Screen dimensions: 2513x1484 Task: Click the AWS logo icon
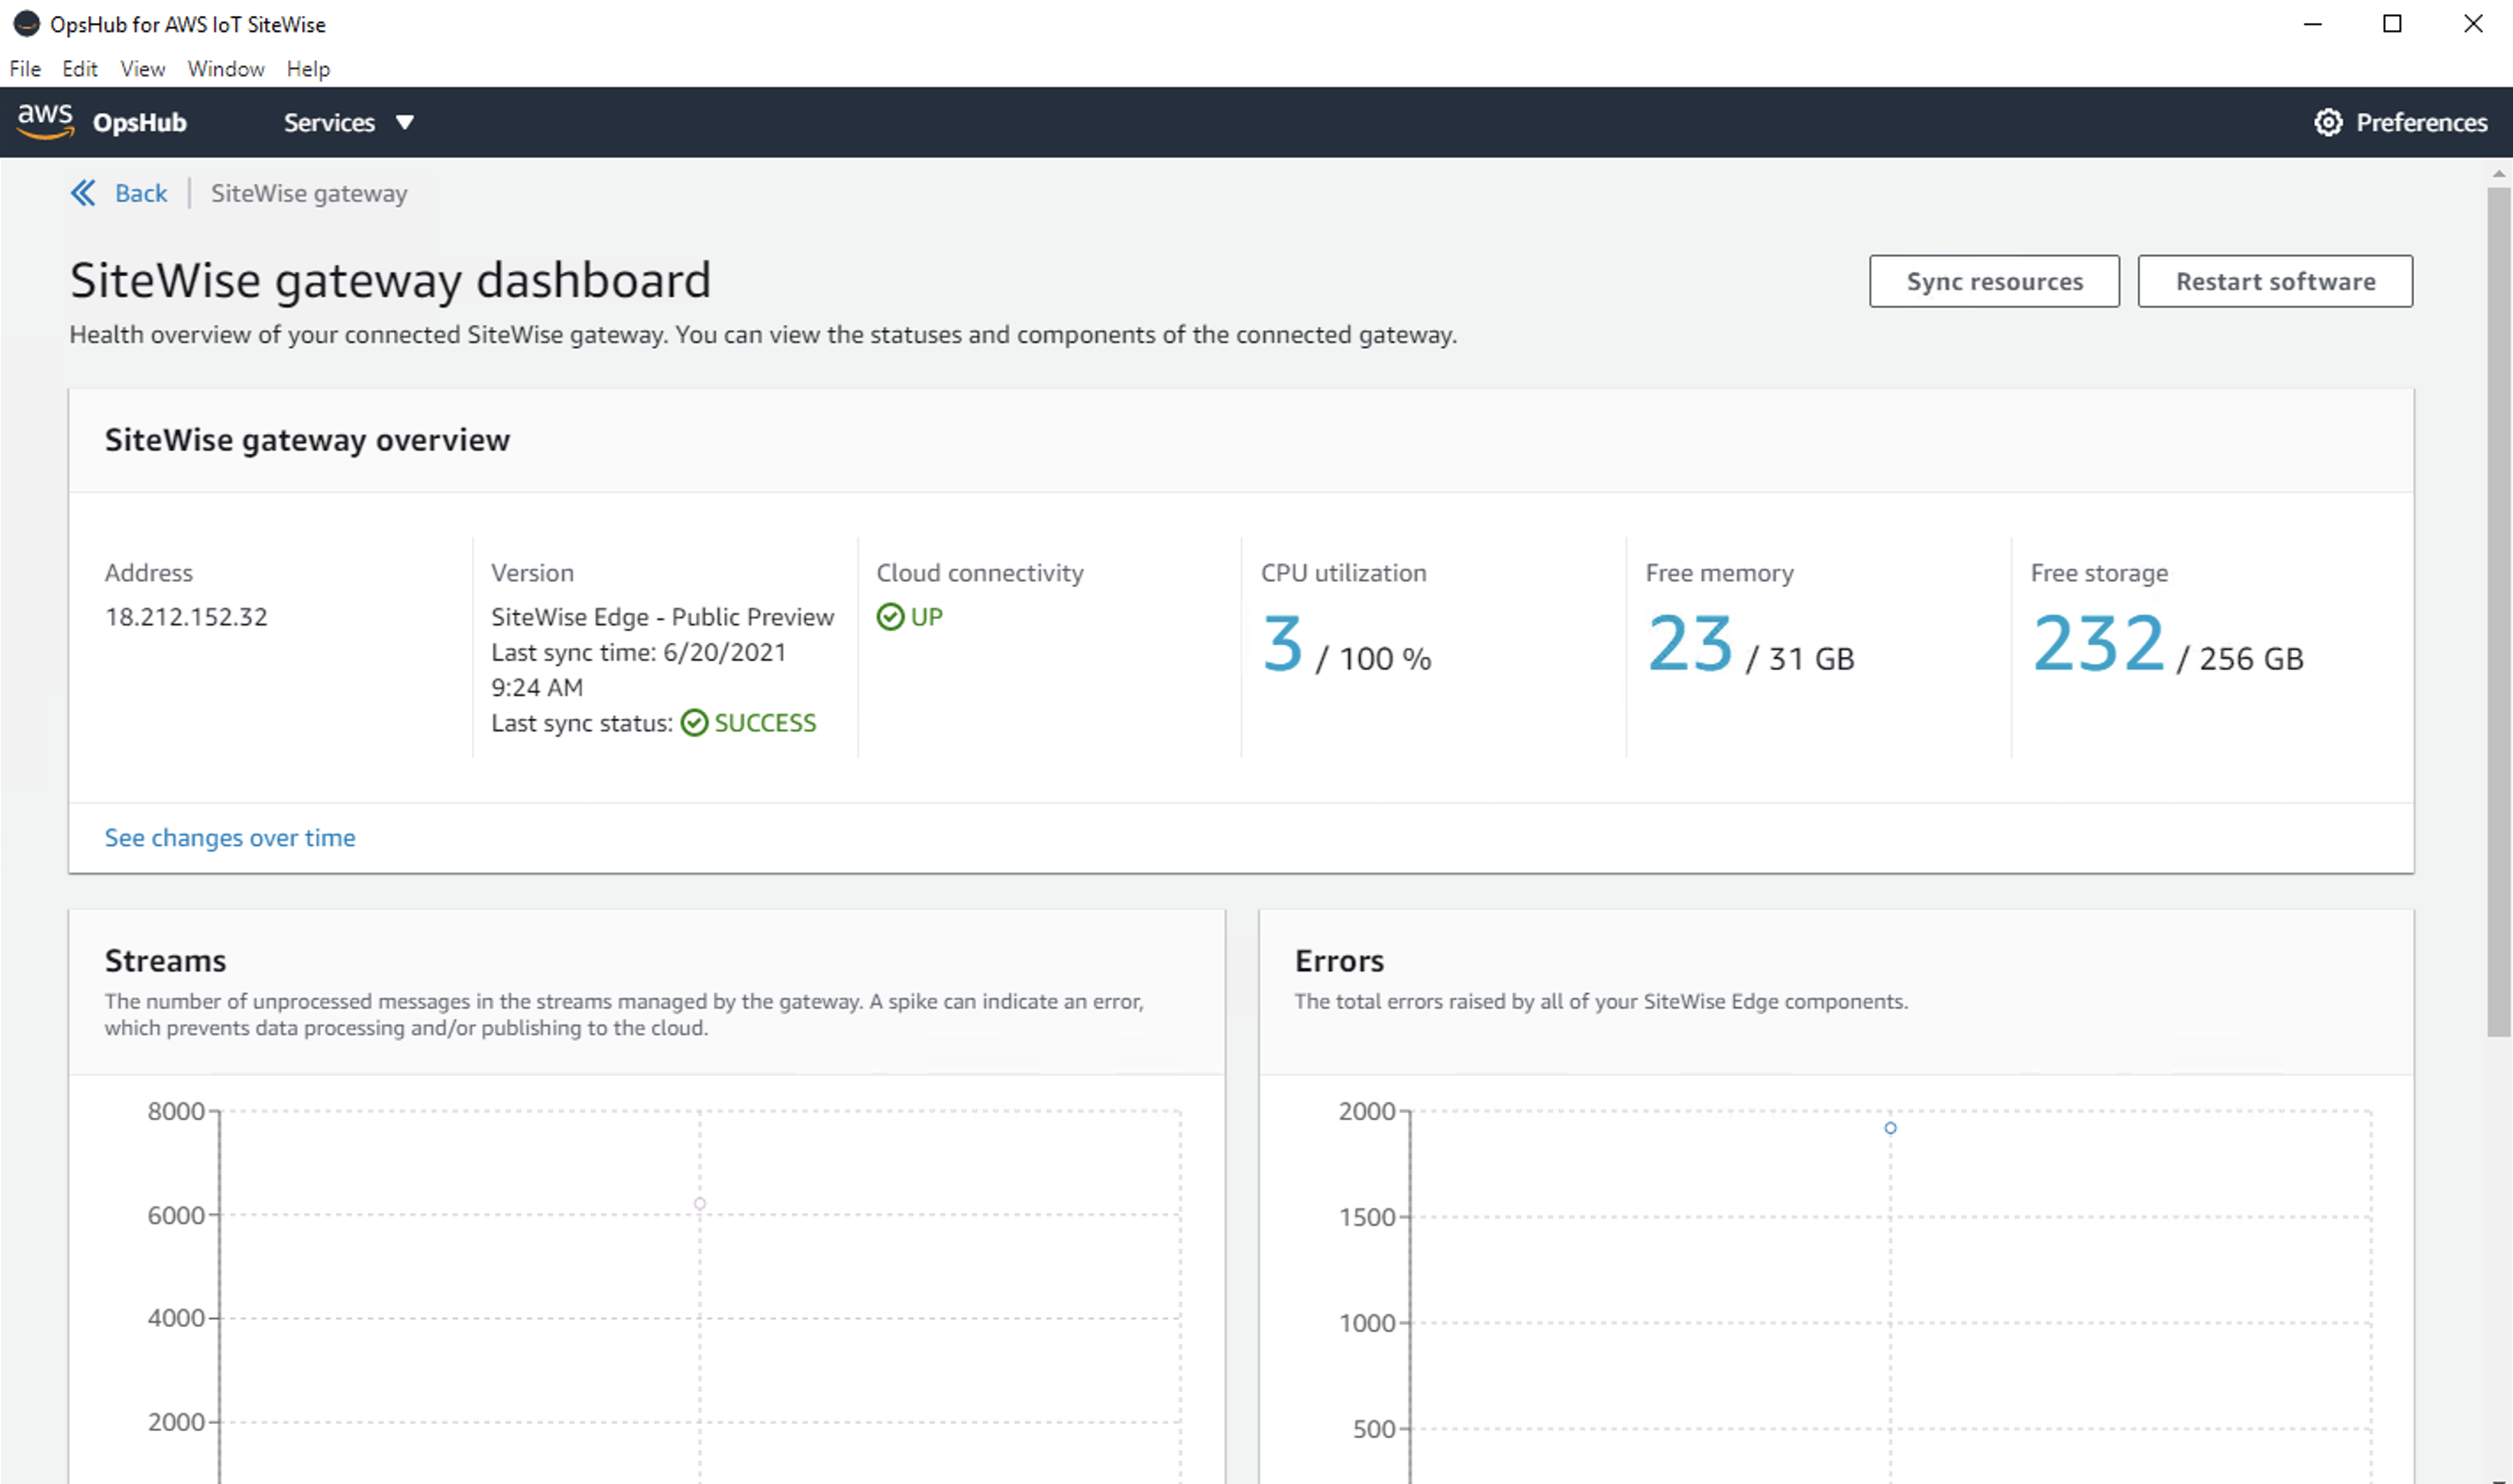[x=45, y=121]
